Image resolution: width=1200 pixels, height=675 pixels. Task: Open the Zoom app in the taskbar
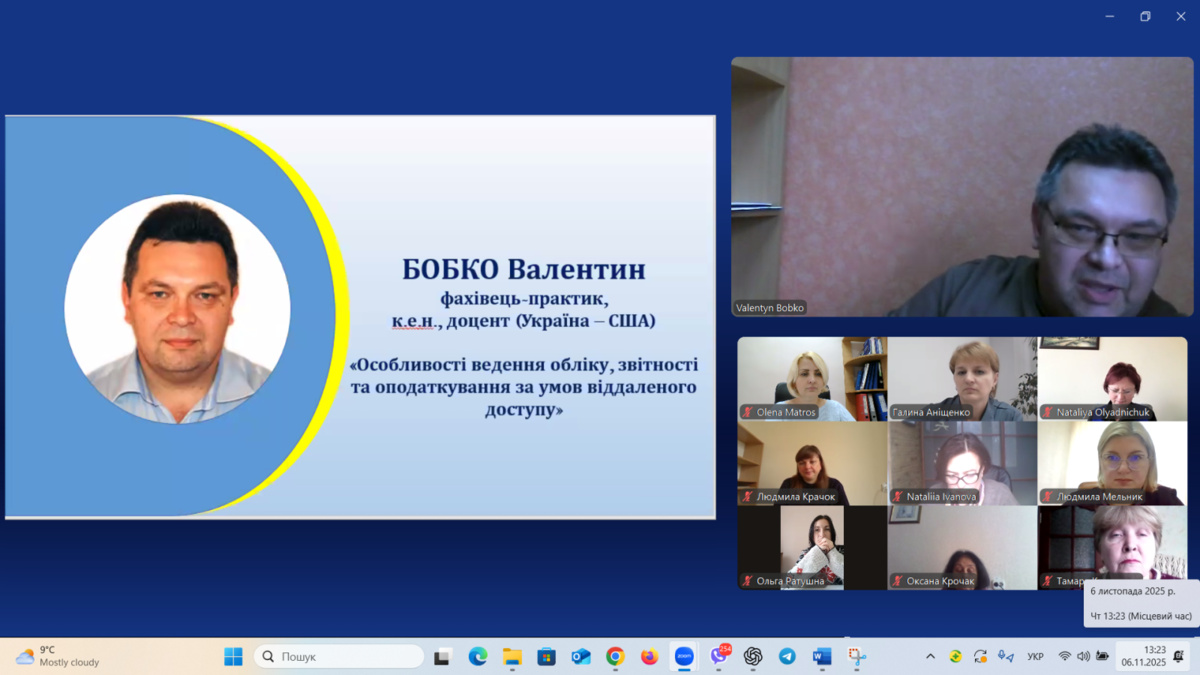pos(684,656)
